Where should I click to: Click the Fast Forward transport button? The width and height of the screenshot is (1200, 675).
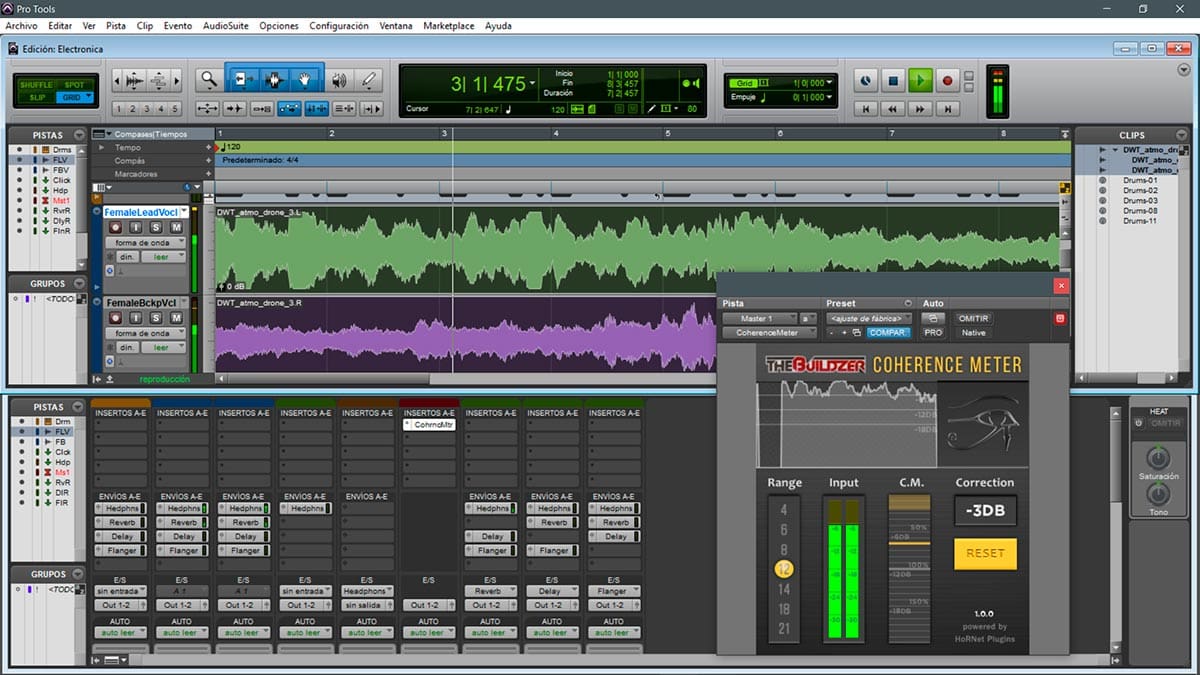[921, 108]
